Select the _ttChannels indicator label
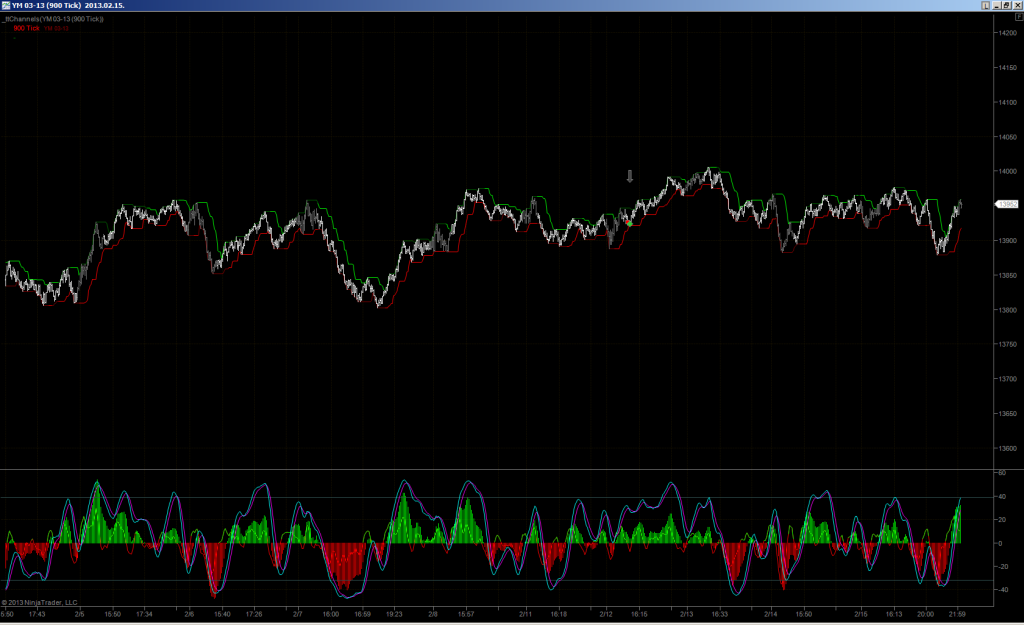Screen dimensions: 1024x625 [x=53, y=19]
